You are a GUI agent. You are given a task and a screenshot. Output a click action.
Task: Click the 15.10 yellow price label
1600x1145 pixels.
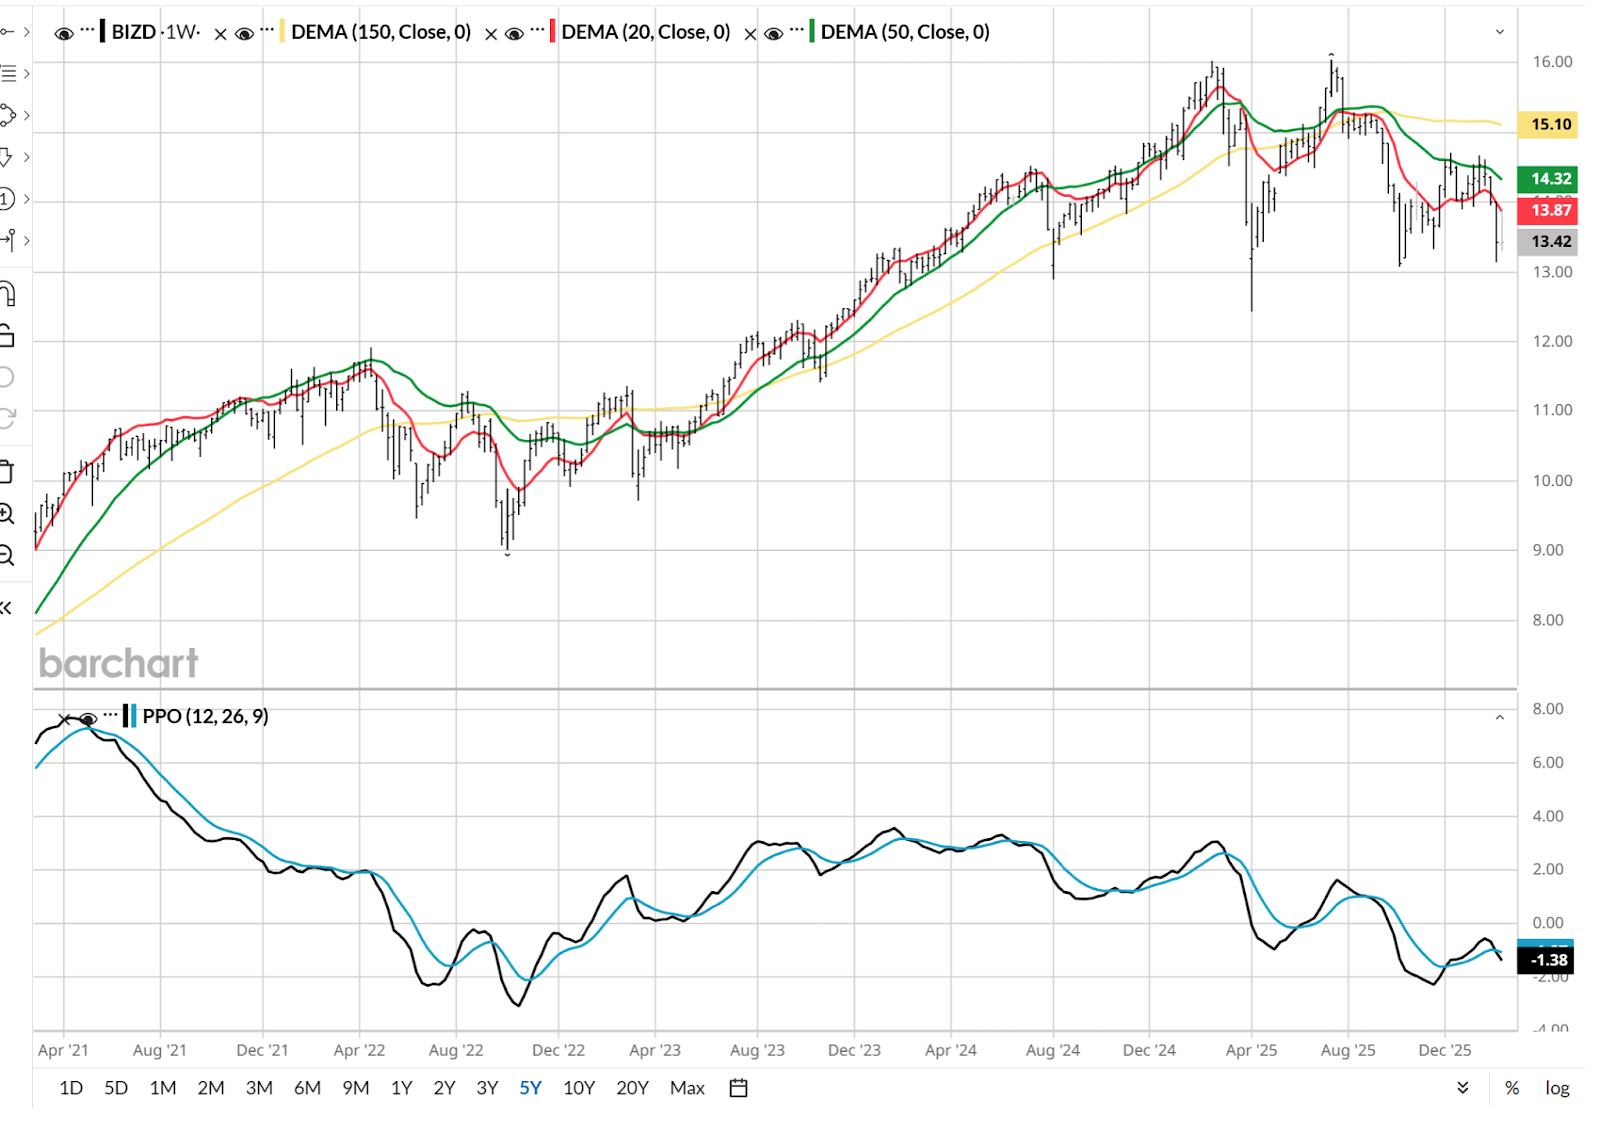click(1547, 124)
